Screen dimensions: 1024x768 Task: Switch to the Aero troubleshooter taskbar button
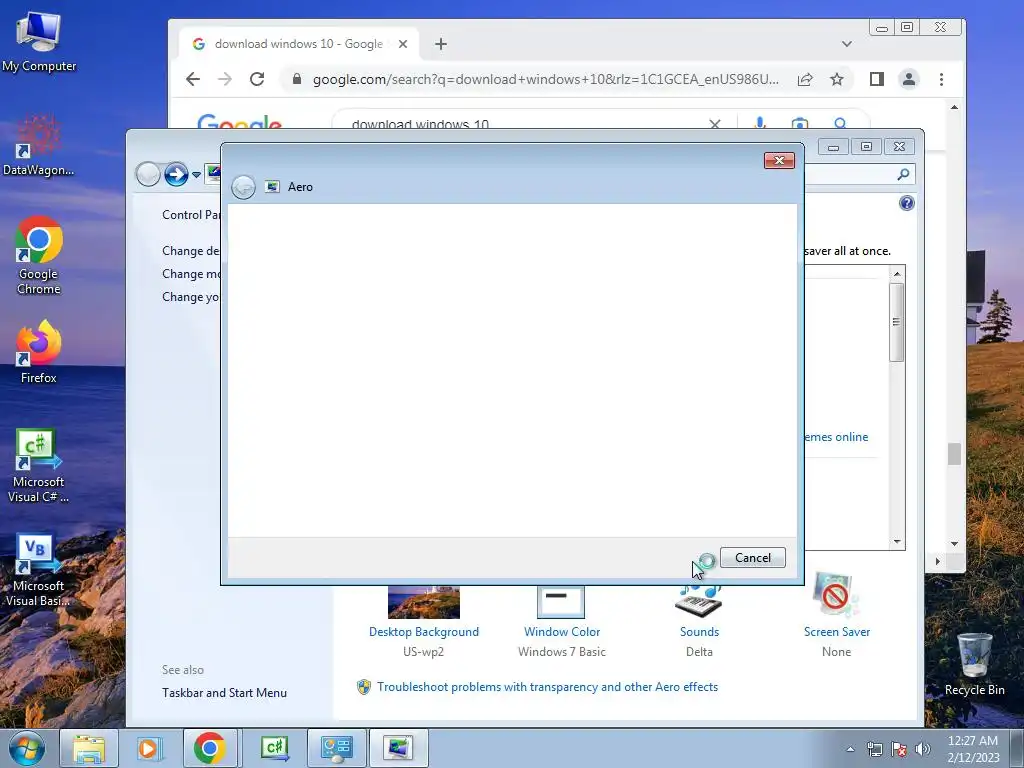click(x=398, y=748)
